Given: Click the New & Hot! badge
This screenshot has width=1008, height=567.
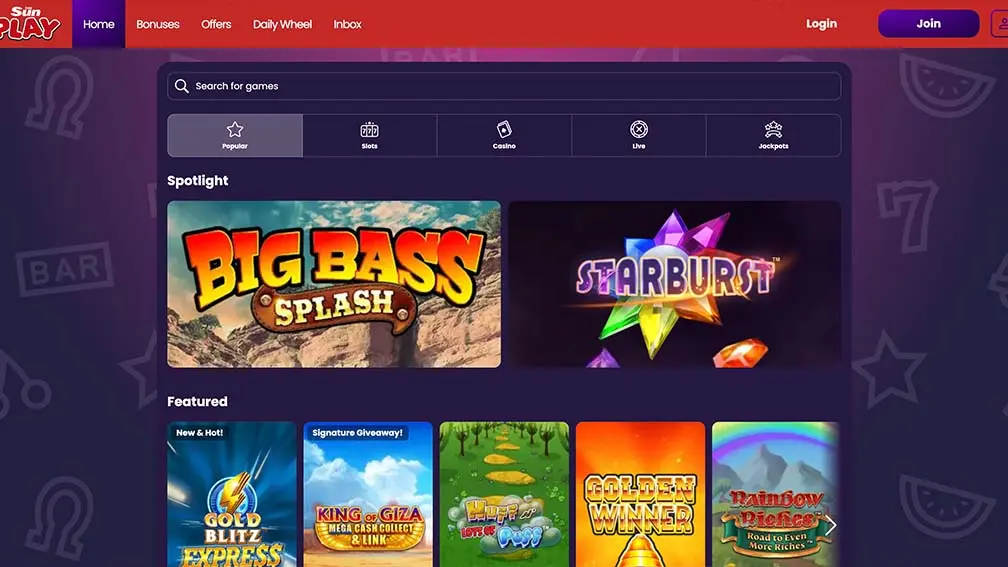Looking at the screenshot, I should point(199,433).
